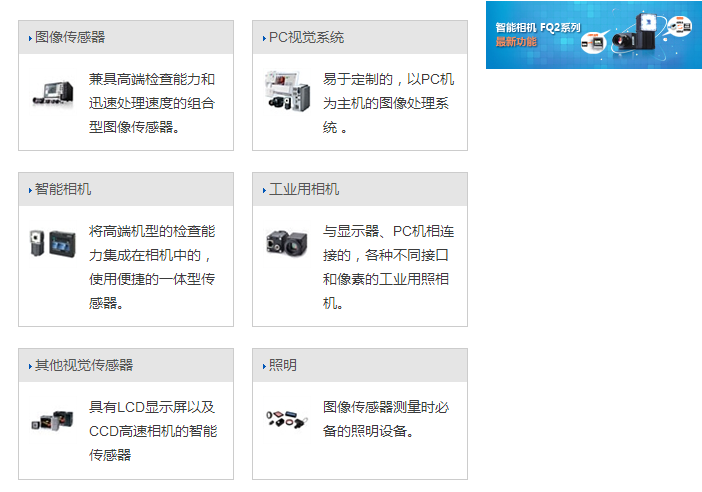Click the arrow bullet before 照明
This screenshot has height=492, width=702.
click(264, 366)
